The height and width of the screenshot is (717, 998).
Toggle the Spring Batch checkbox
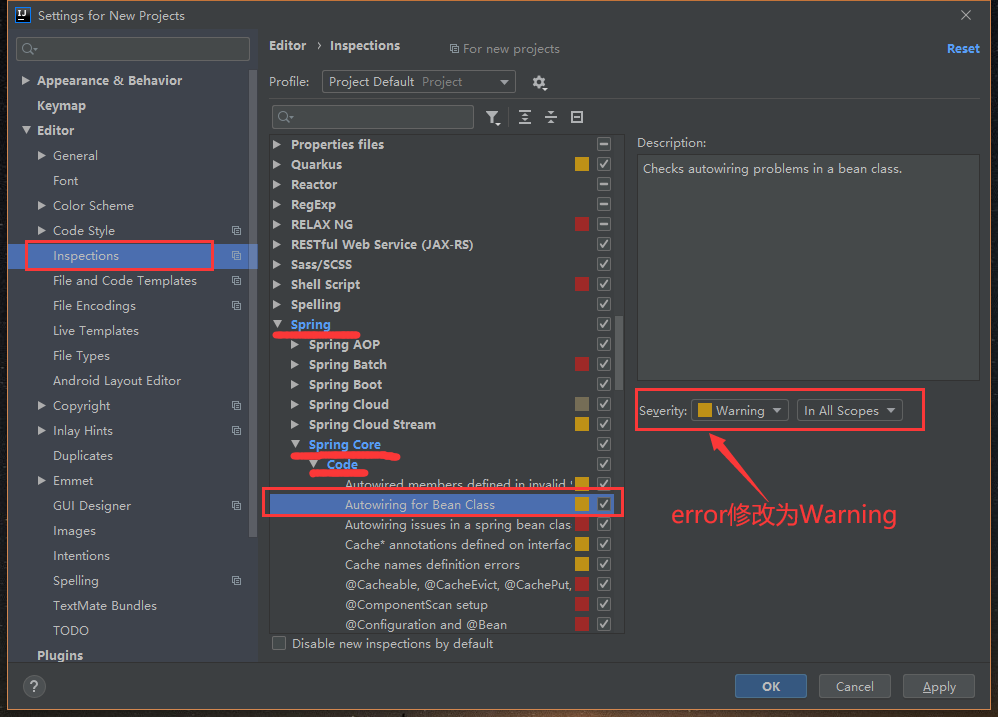tap(604, 364)
